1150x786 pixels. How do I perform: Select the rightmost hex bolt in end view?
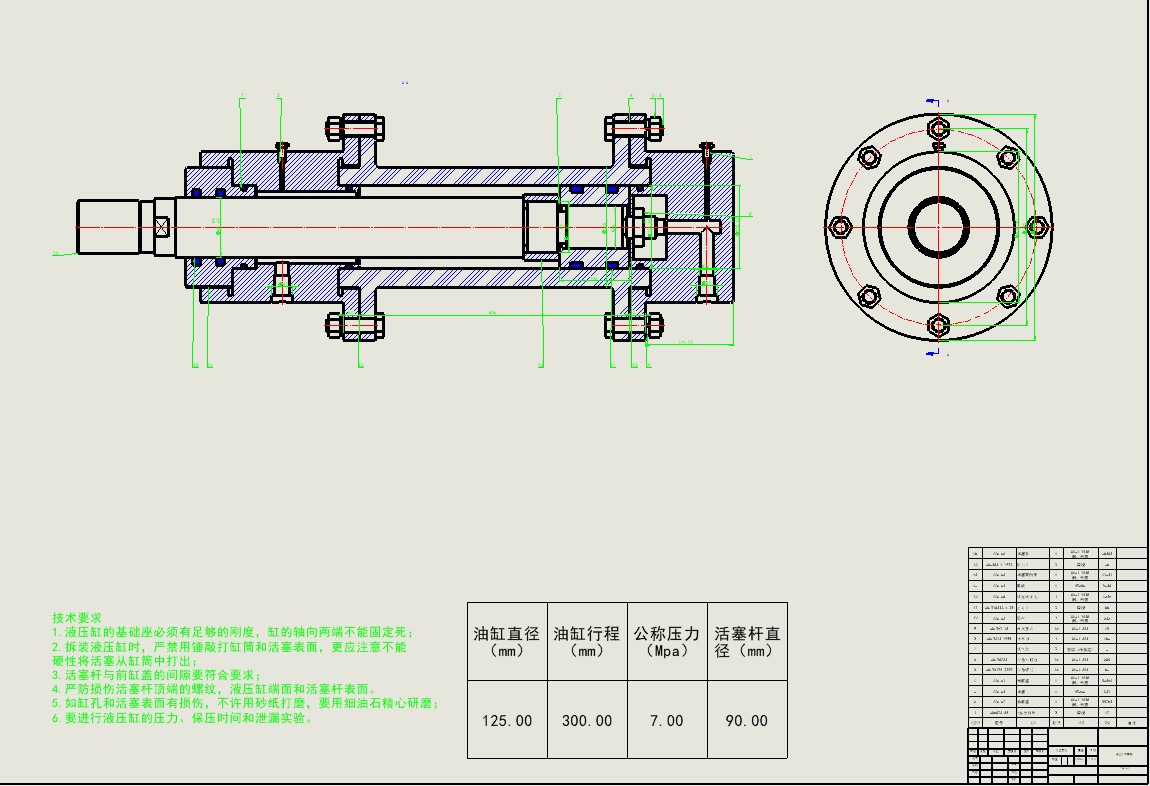point(1037,227)
